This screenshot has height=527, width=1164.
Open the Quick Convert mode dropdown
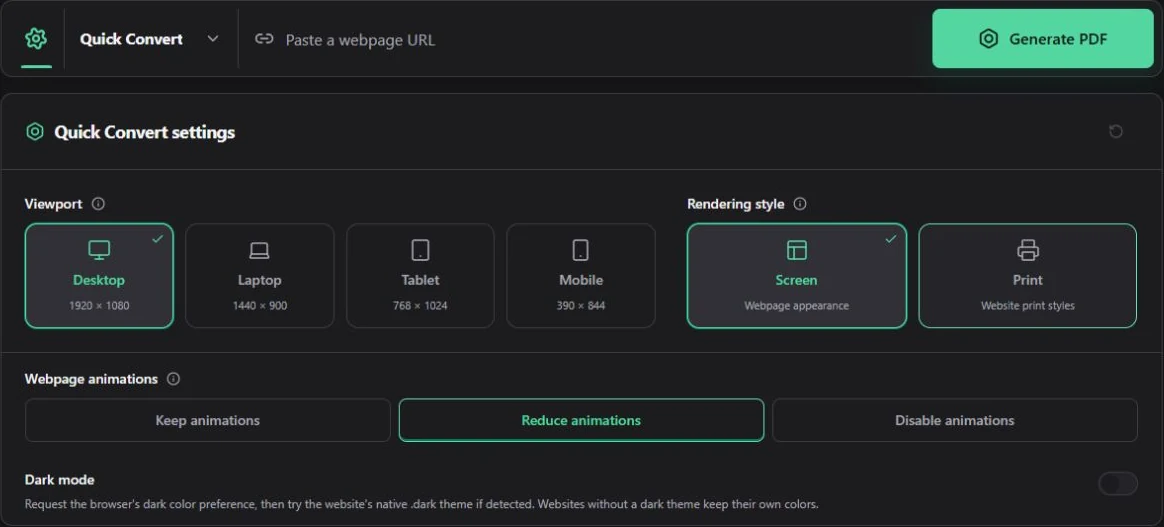click(x=149, y=39)
